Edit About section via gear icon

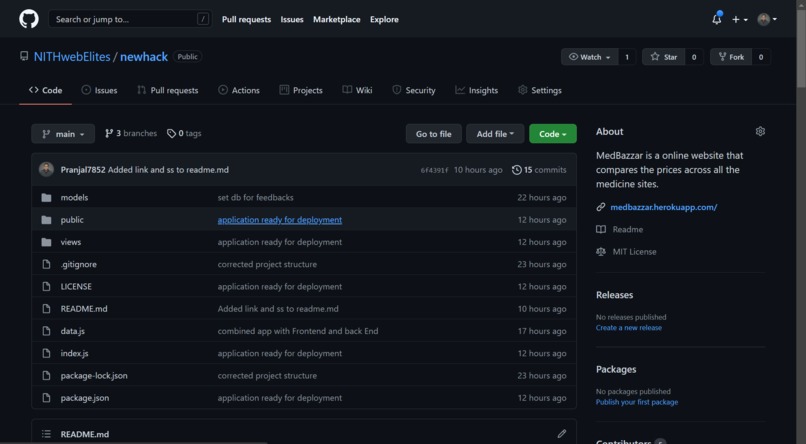pos(760,132)
